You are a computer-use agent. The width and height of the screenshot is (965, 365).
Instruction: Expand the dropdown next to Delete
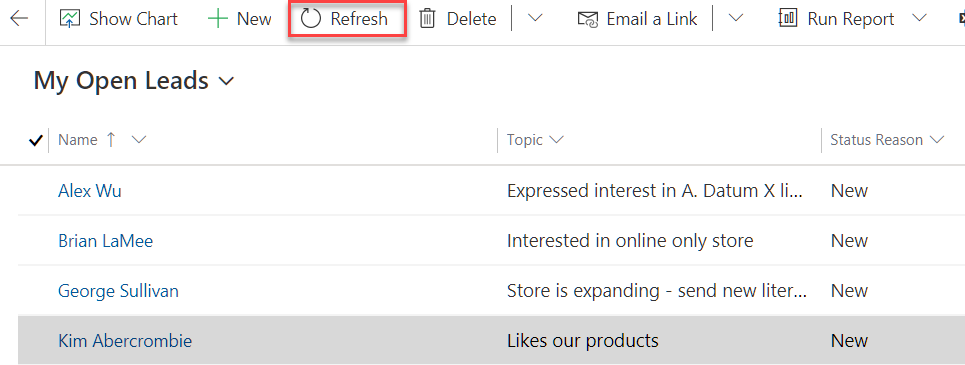coord(535,18)
